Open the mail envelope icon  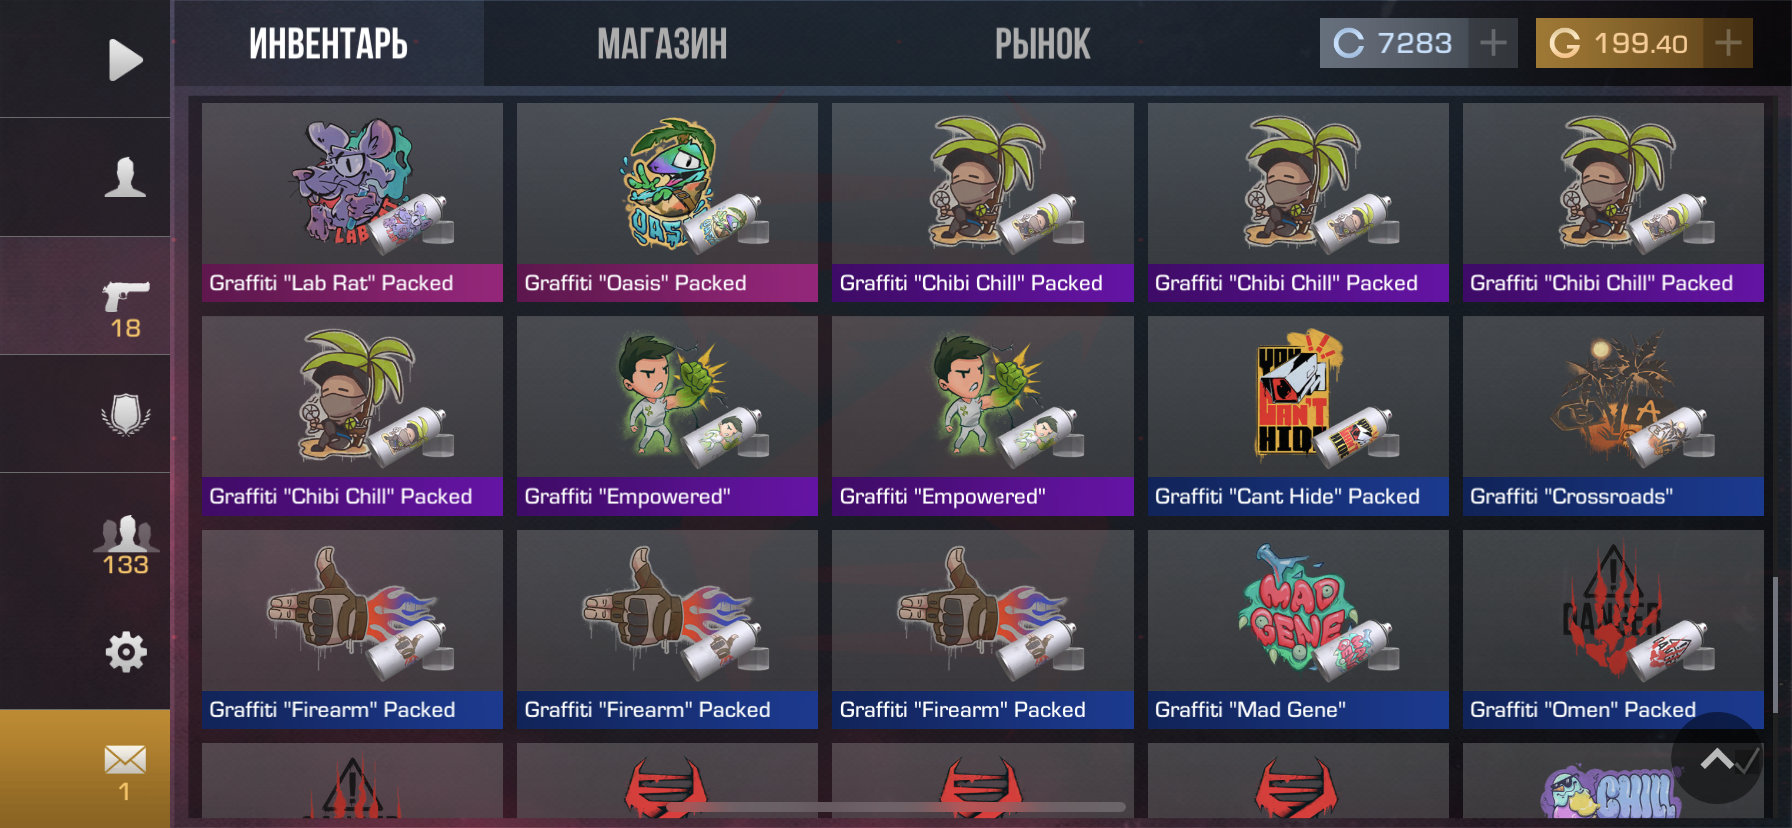pos(125,770)
